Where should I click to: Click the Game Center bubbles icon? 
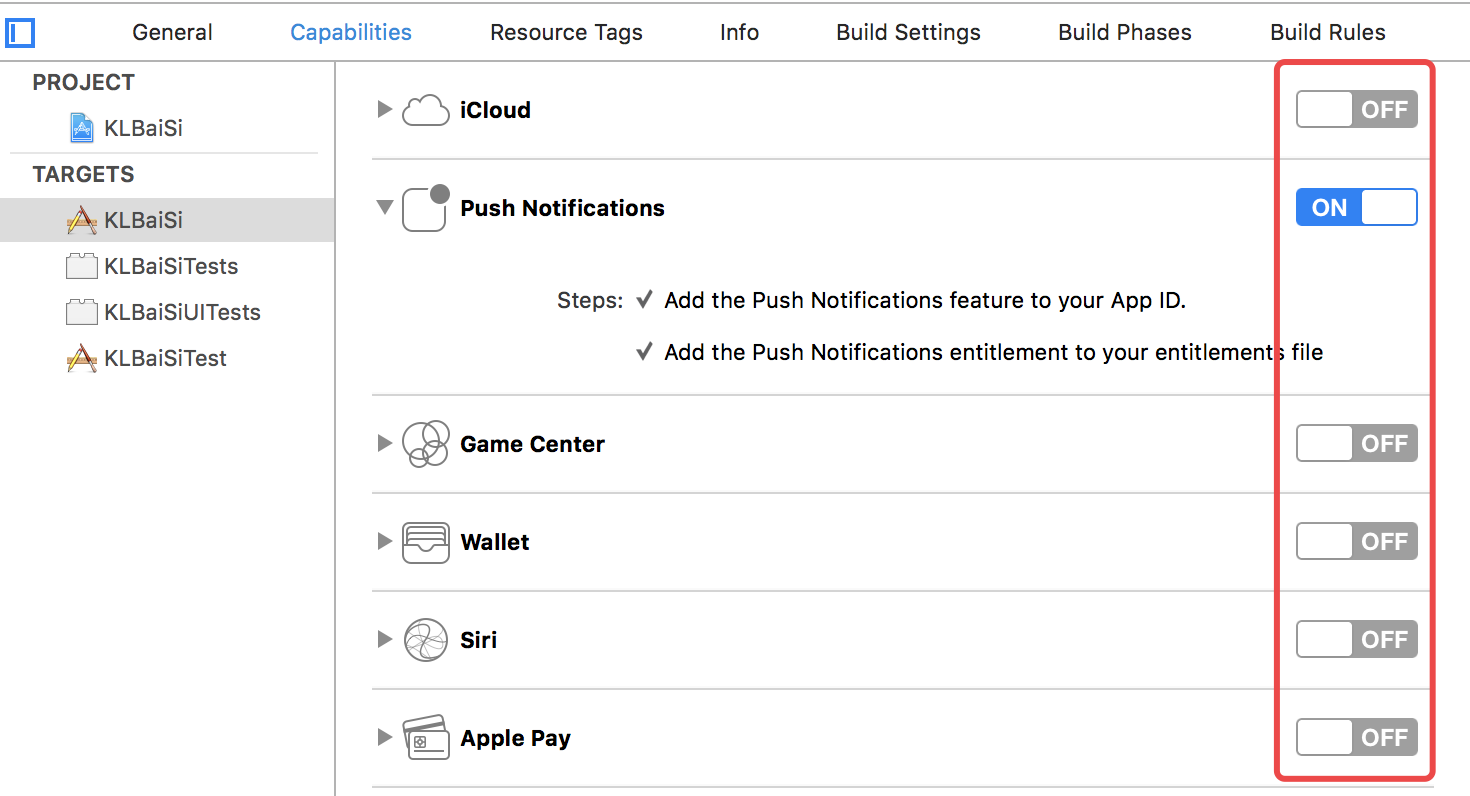click(425, 444)
